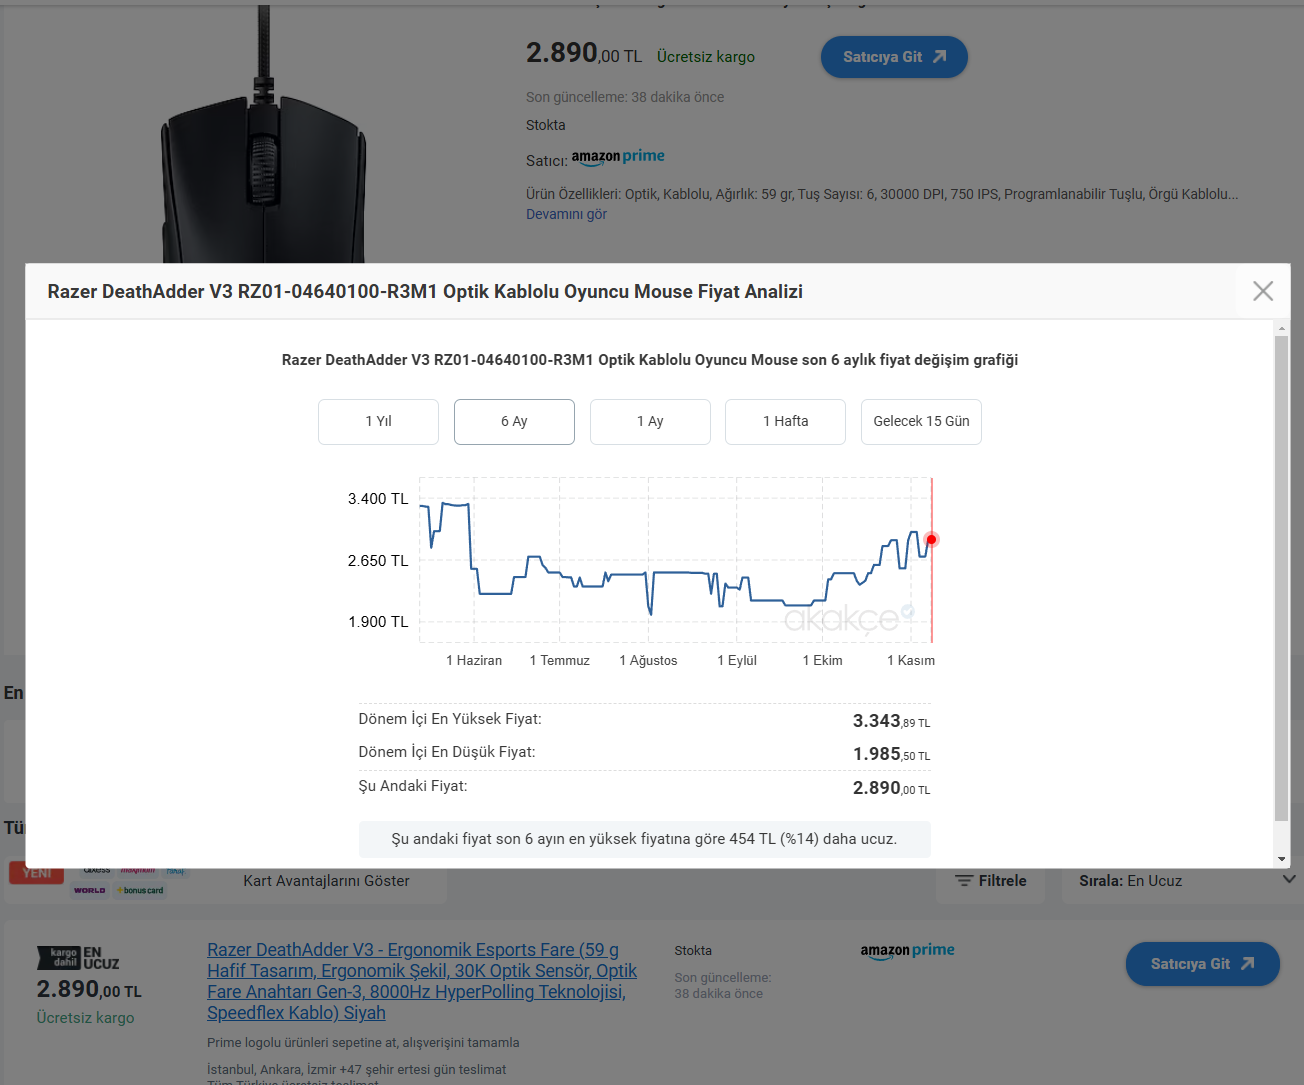Close the Fiyat Analizi price analysis dialog
Image resolution: width=1304 pixels, height=1085 pixels.
[x=1263, y=291]
